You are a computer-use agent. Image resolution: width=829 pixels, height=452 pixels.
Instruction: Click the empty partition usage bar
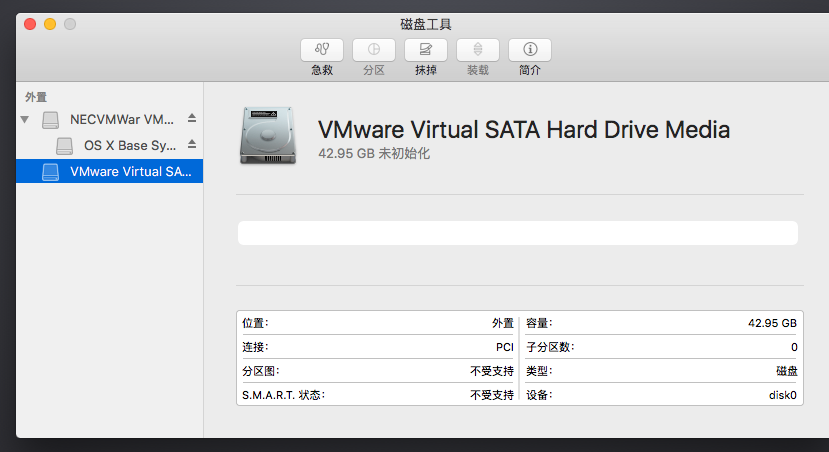(x=517, y=233)
